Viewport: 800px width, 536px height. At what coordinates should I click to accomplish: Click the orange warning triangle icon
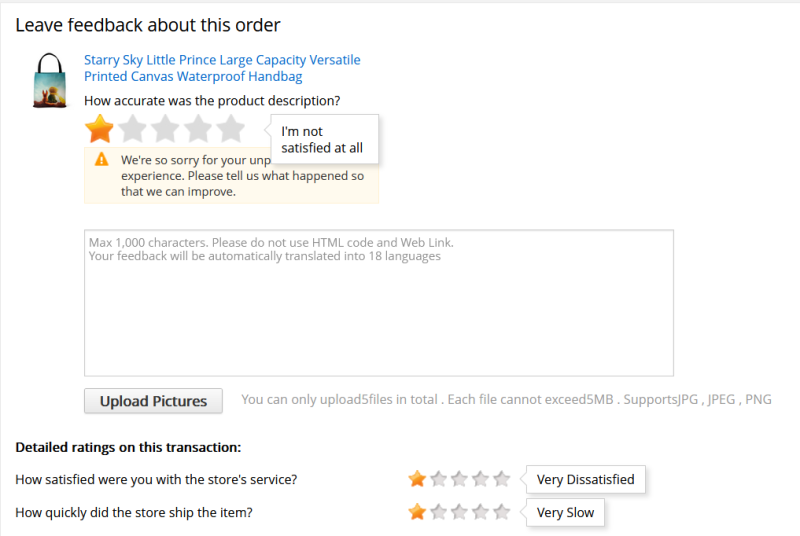[x=102, y=160]
